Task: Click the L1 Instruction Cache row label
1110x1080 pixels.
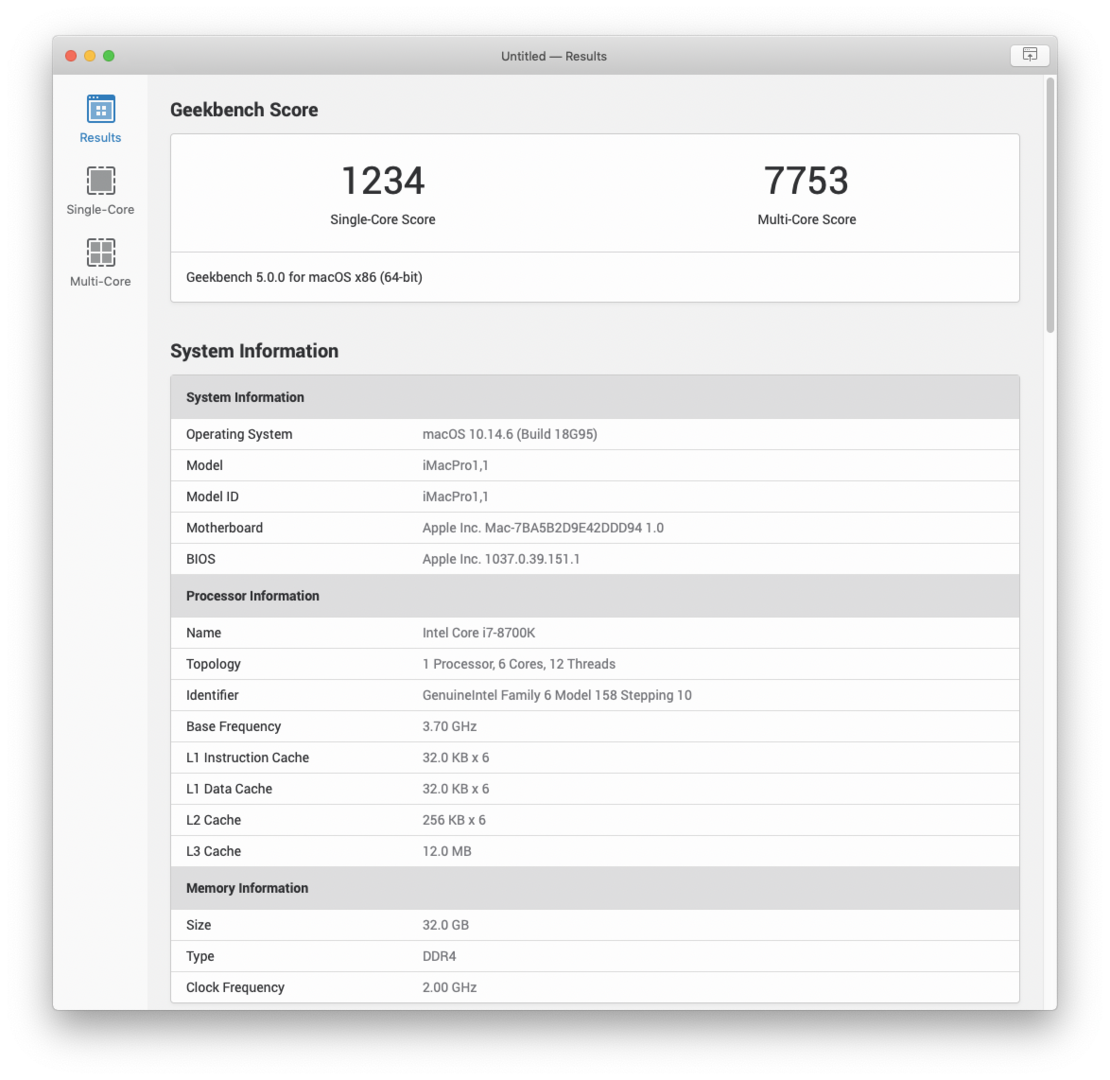Action: (248, 757)
